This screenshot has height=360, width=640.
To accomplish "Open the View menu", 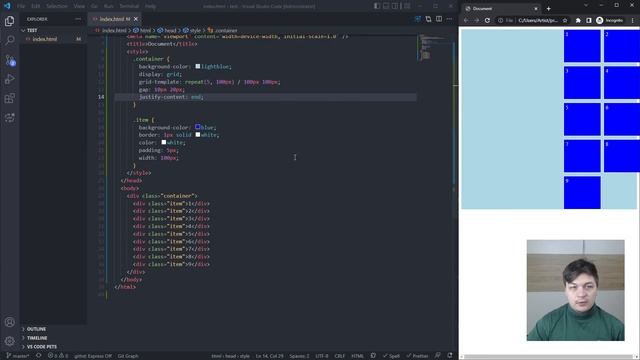I will coord(79,7).
